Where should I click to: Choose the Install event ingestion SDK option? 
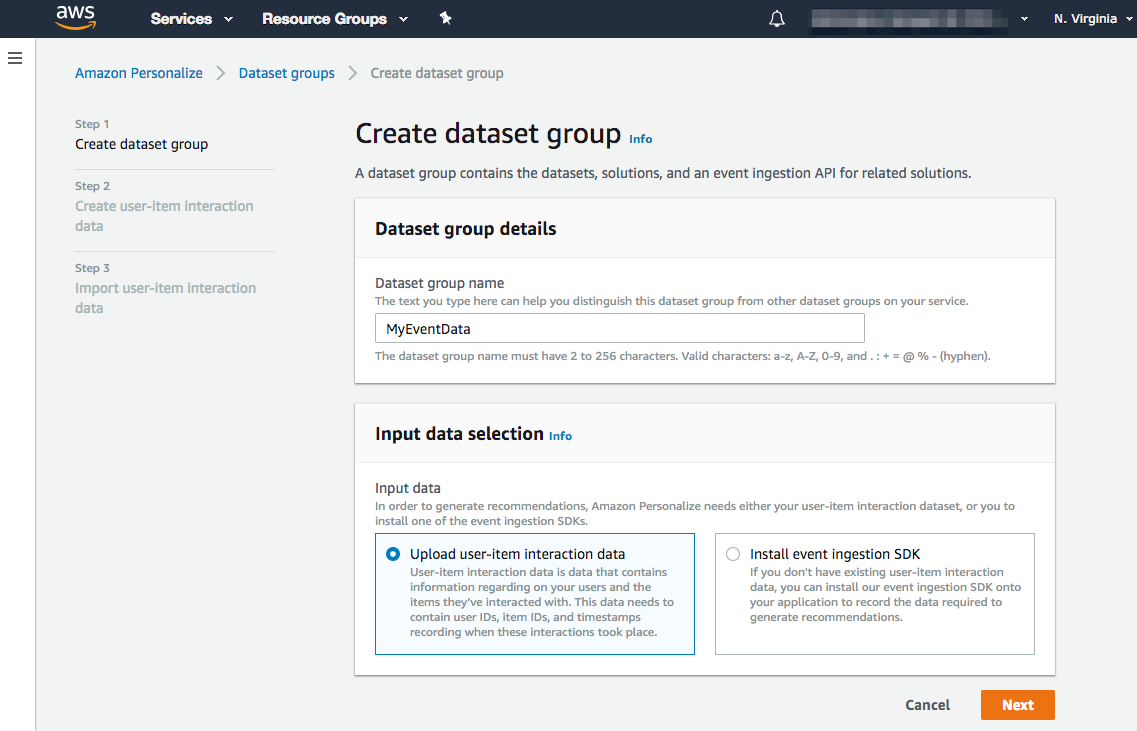(733, 553)
